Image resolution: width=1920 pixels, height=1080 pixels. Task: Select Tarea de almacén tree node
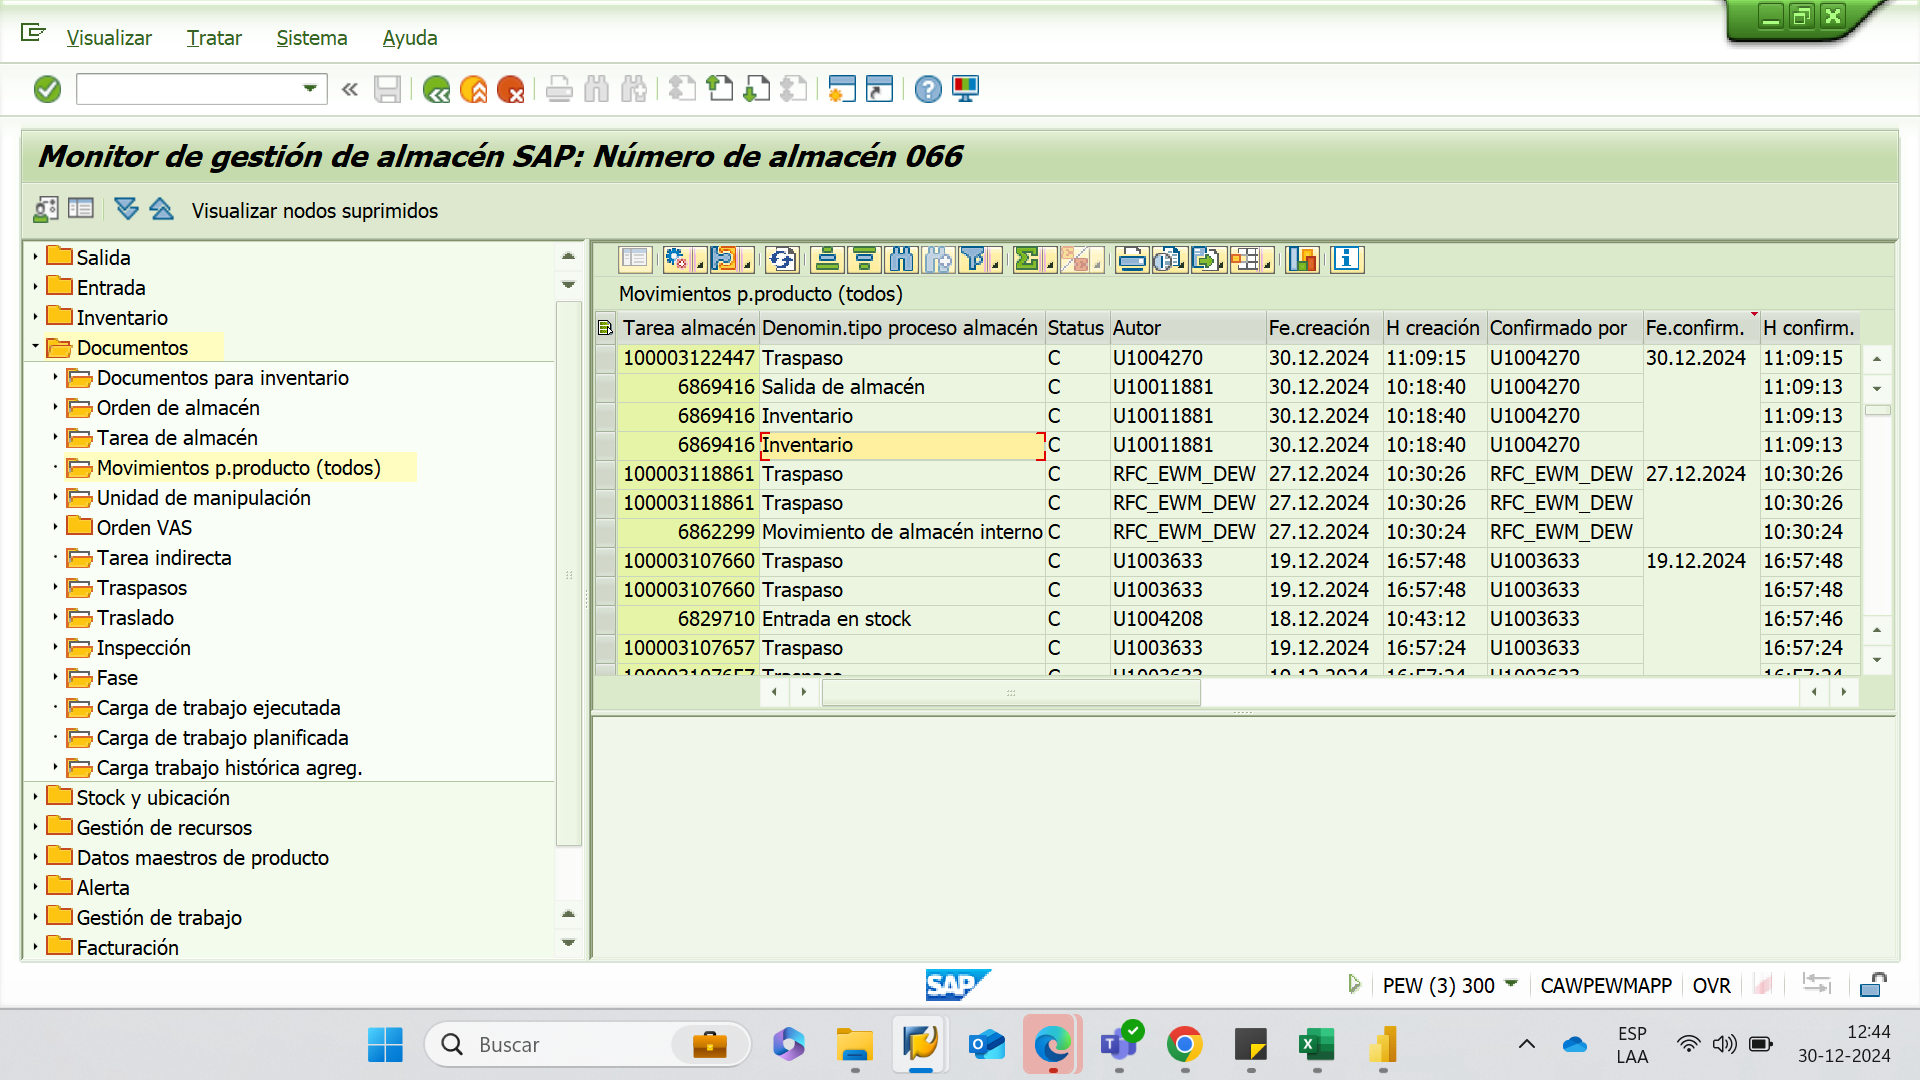177,438
